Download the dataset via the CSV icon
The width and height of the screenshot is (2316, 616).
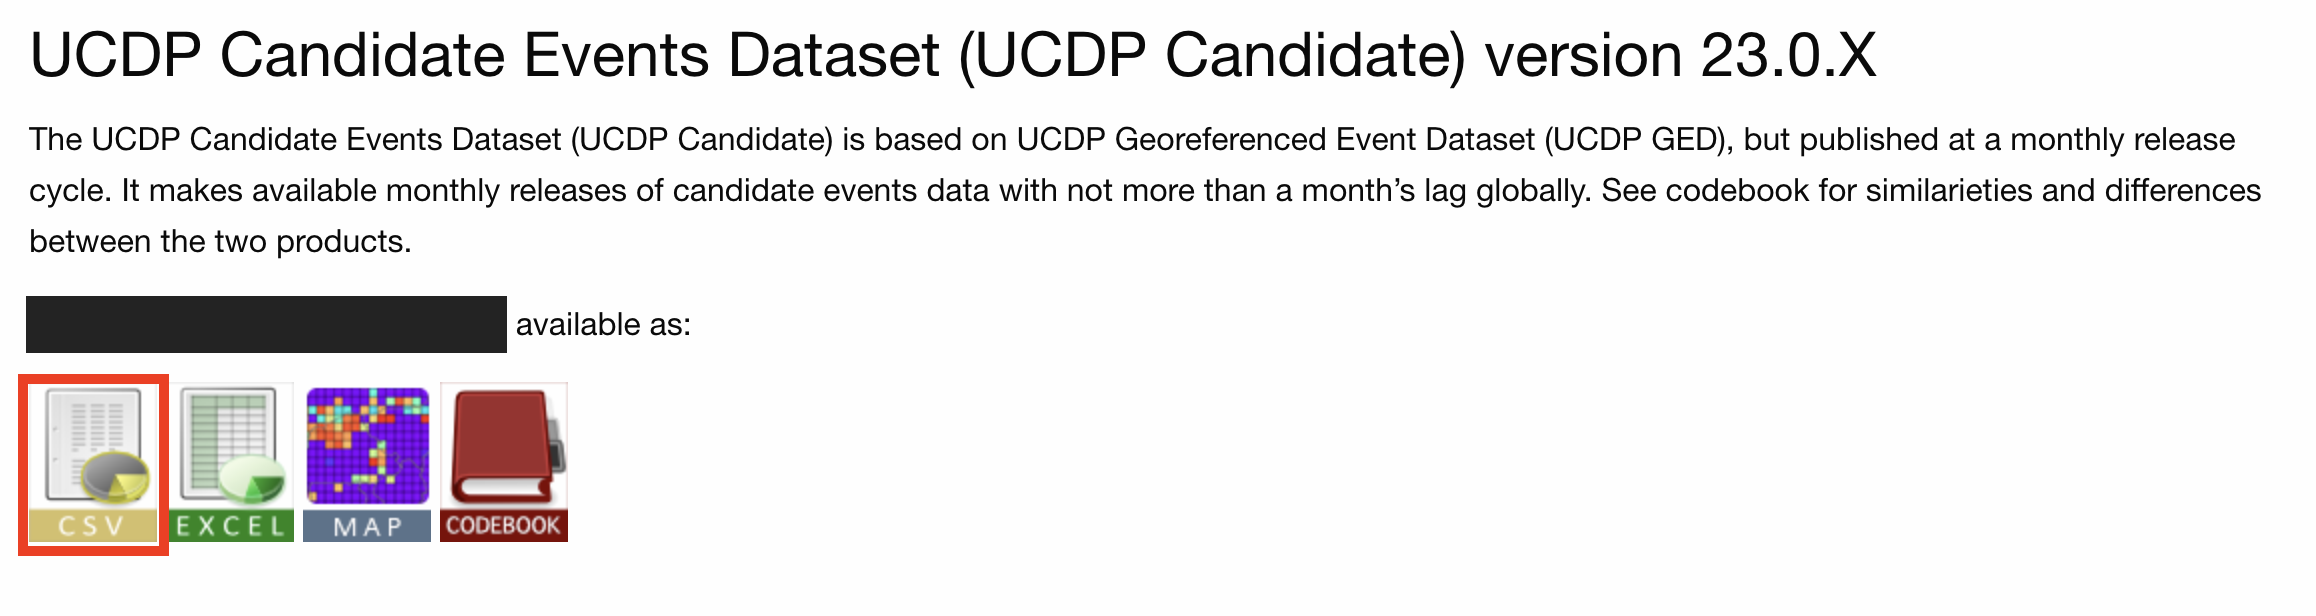93,464
